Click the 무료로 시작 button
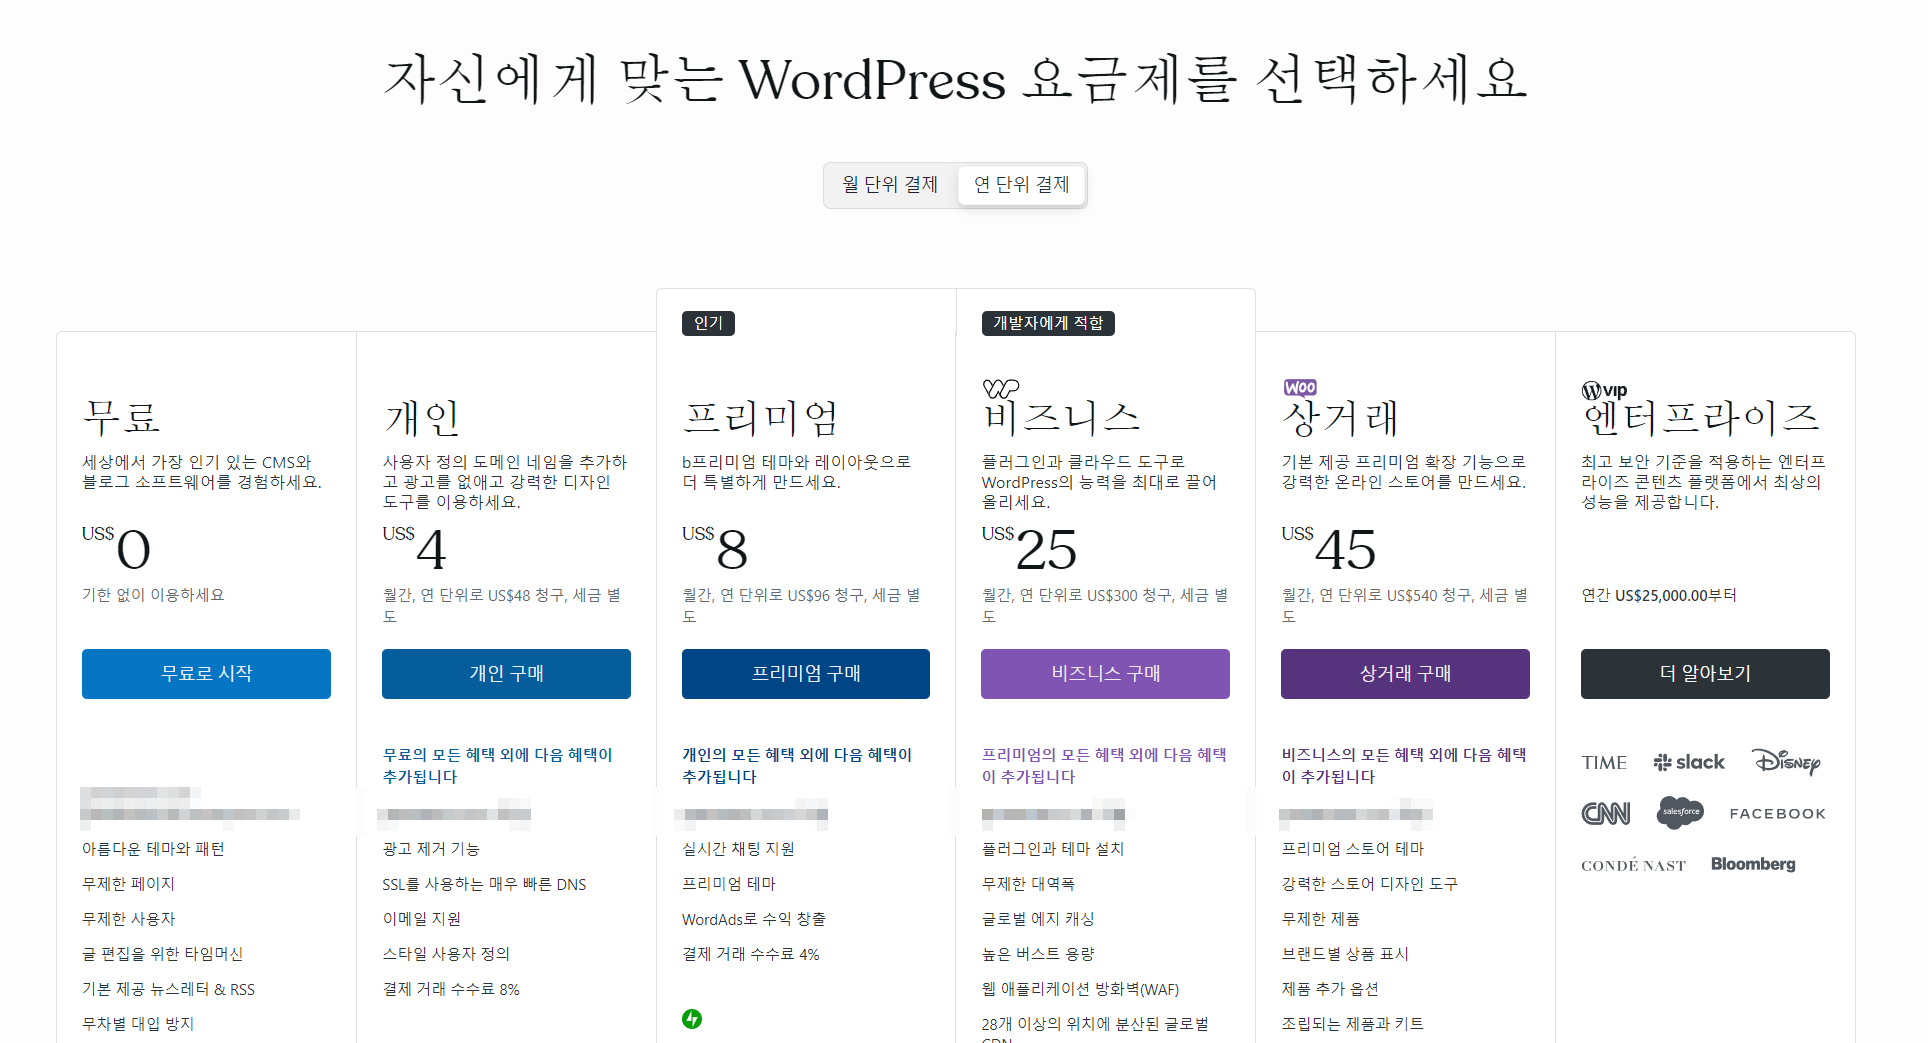The image size is (1928, 1043). (x=206, y=674)
